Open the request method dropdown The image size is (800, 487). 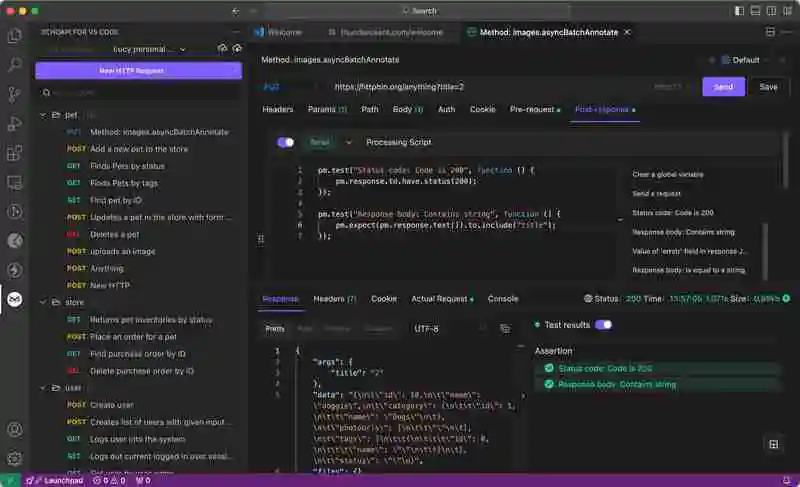[292, 87]
